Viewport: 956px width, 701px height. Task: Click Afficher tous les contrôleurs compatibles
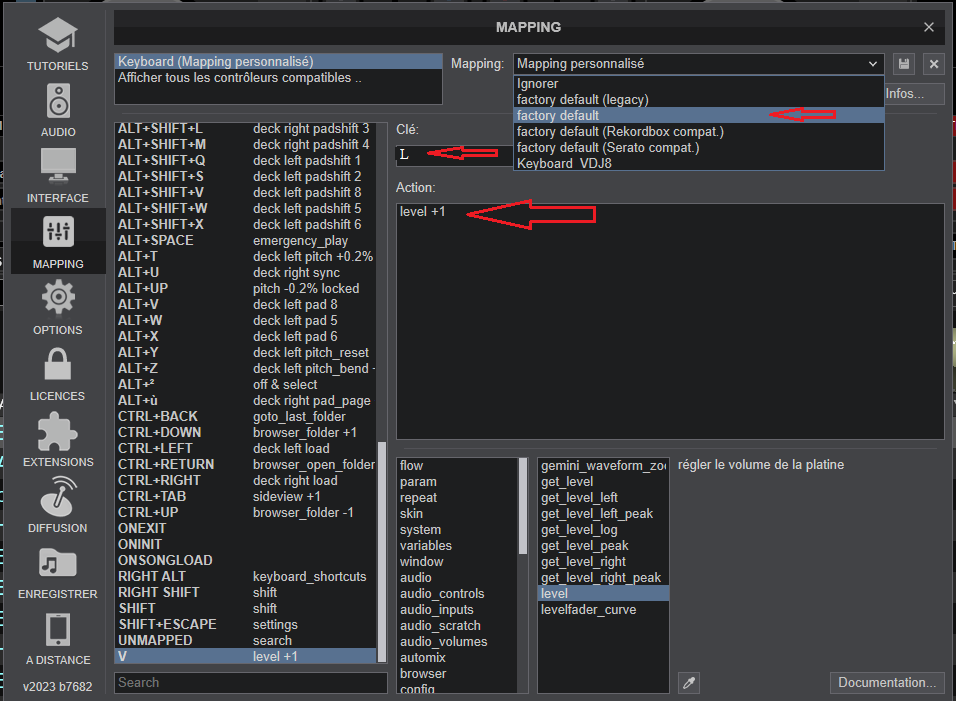point(278,78)
